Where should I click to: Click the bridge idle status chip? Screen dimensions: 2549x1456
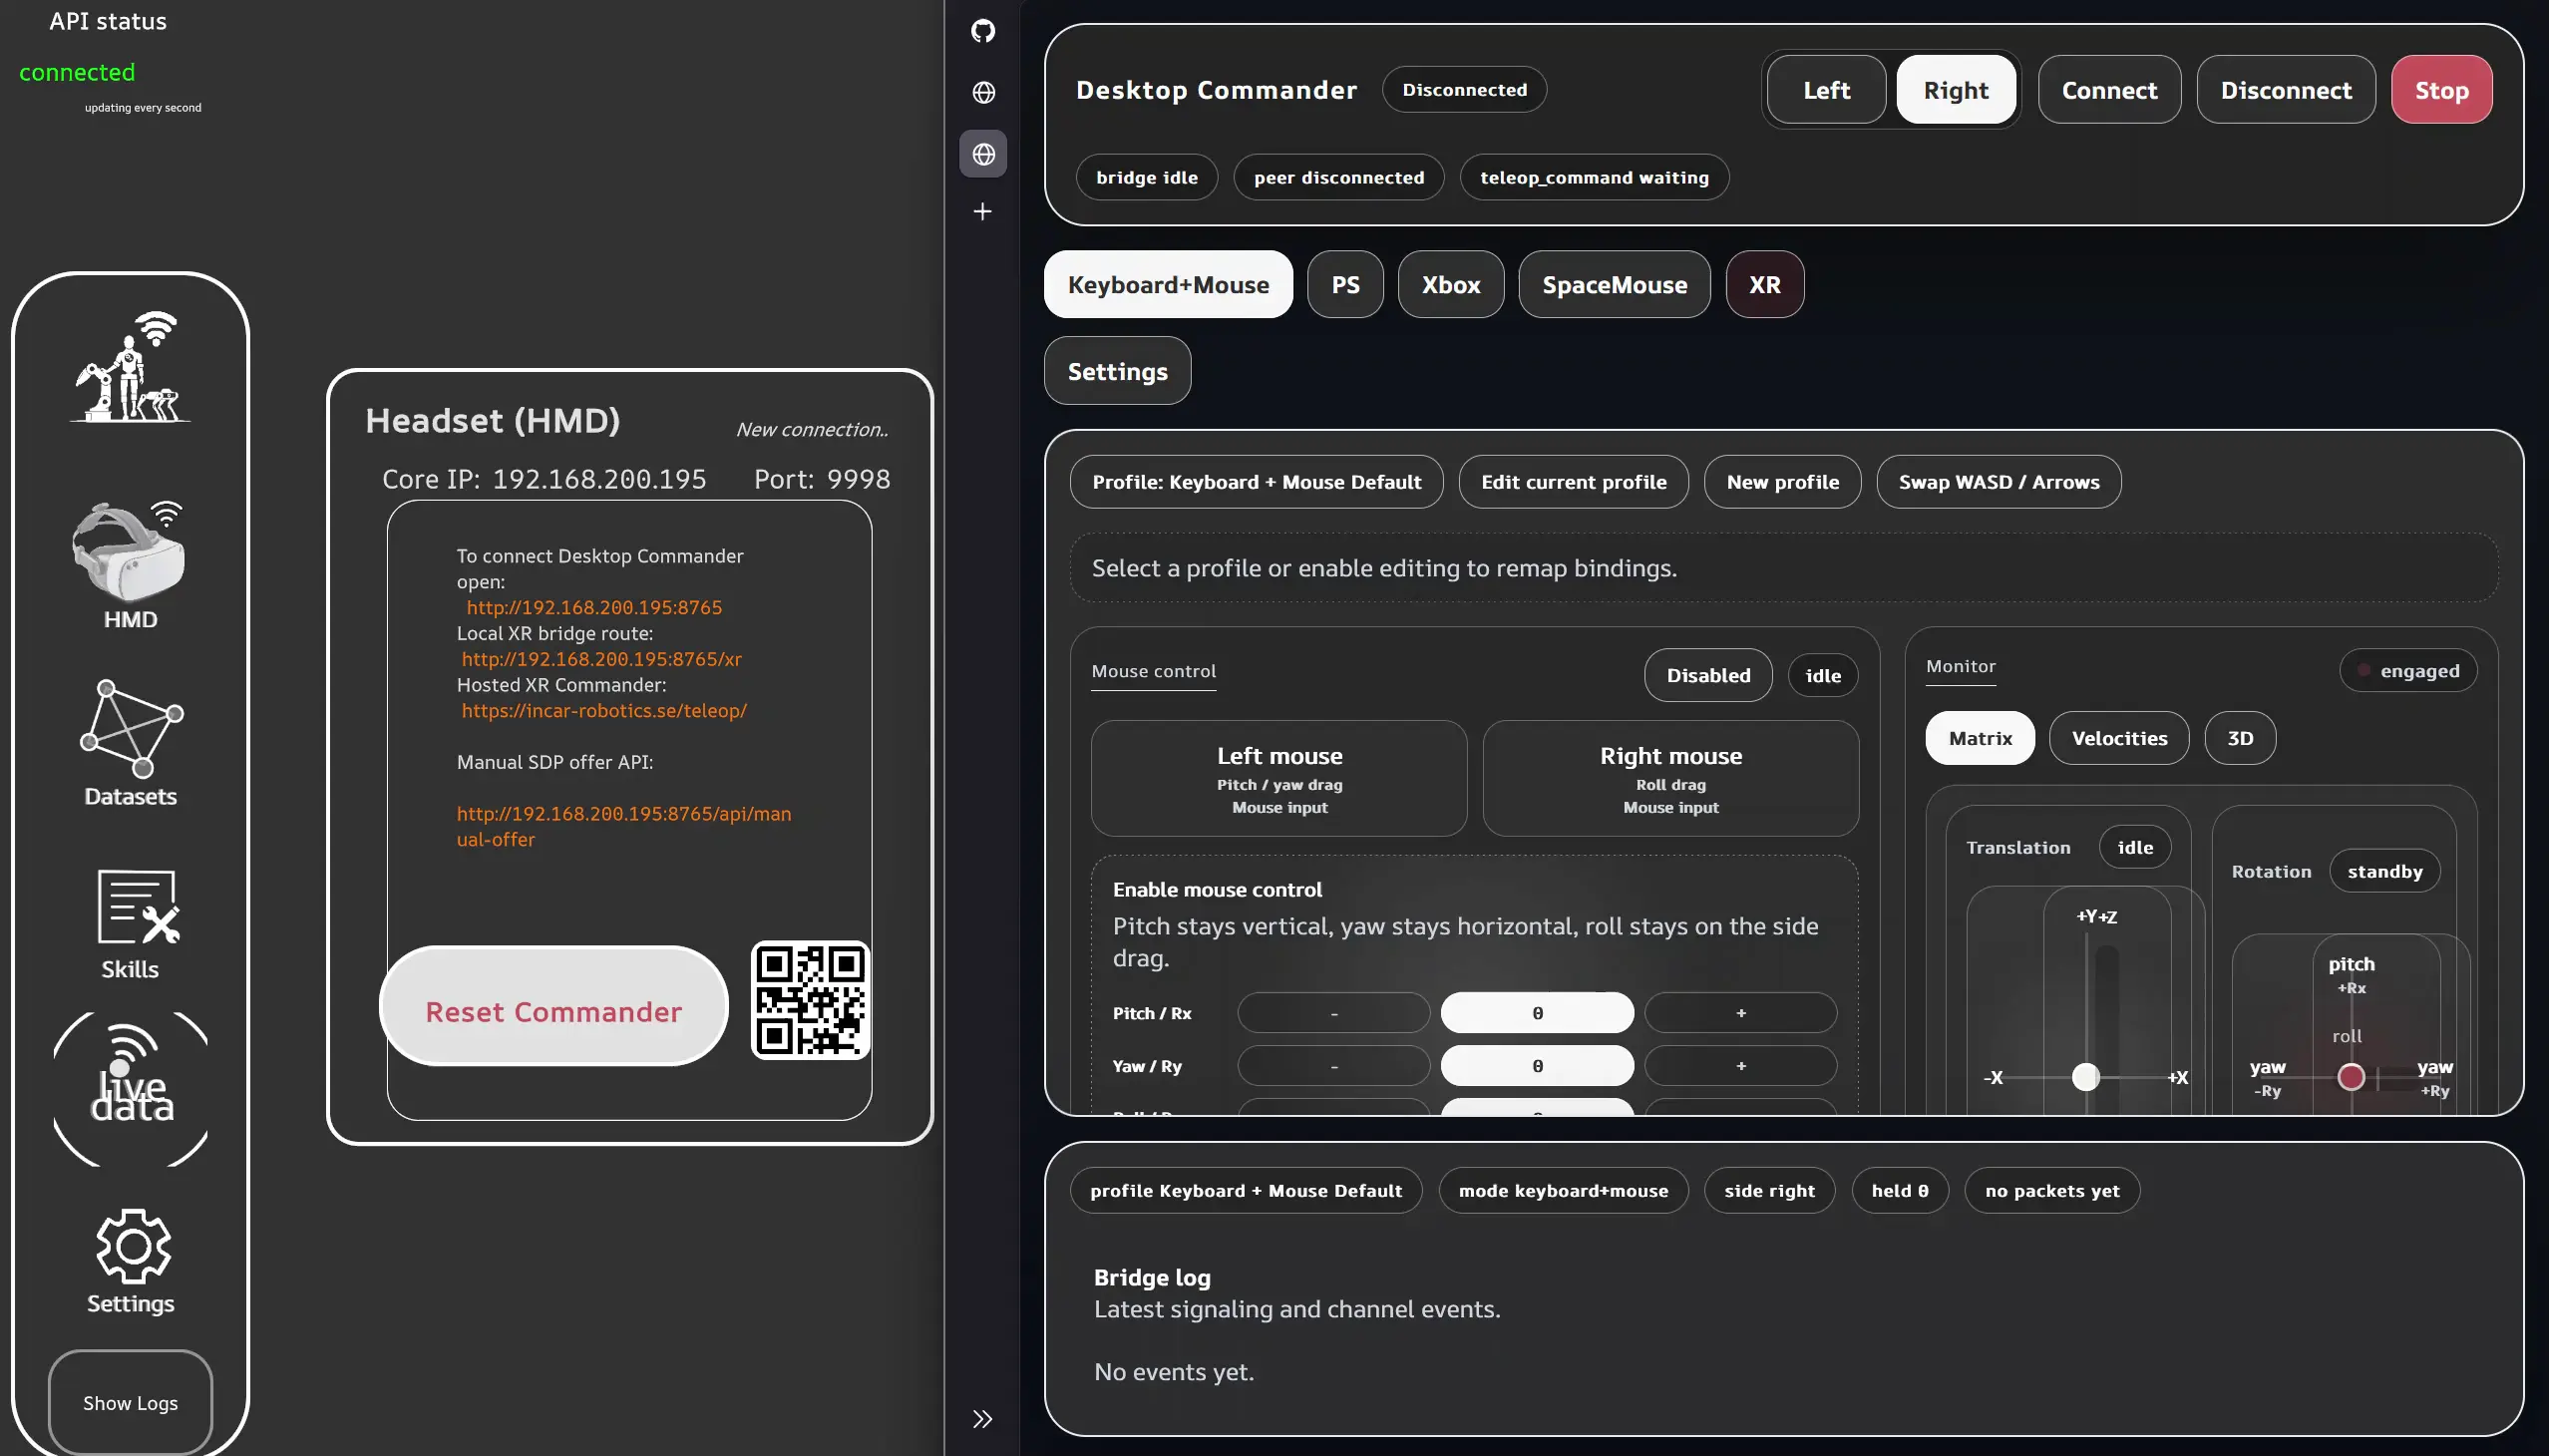point(1146,177)
